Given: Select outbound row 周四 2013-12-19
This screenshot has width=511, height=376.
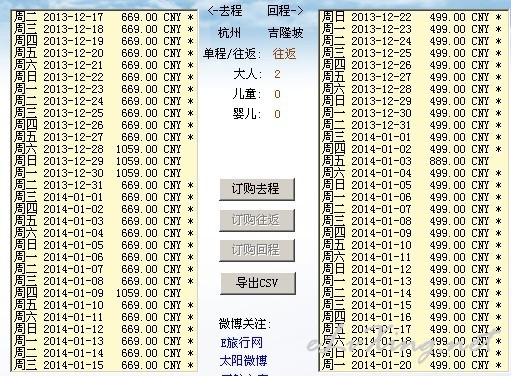Looking at the screenshot, I should (x=104, y=41).
